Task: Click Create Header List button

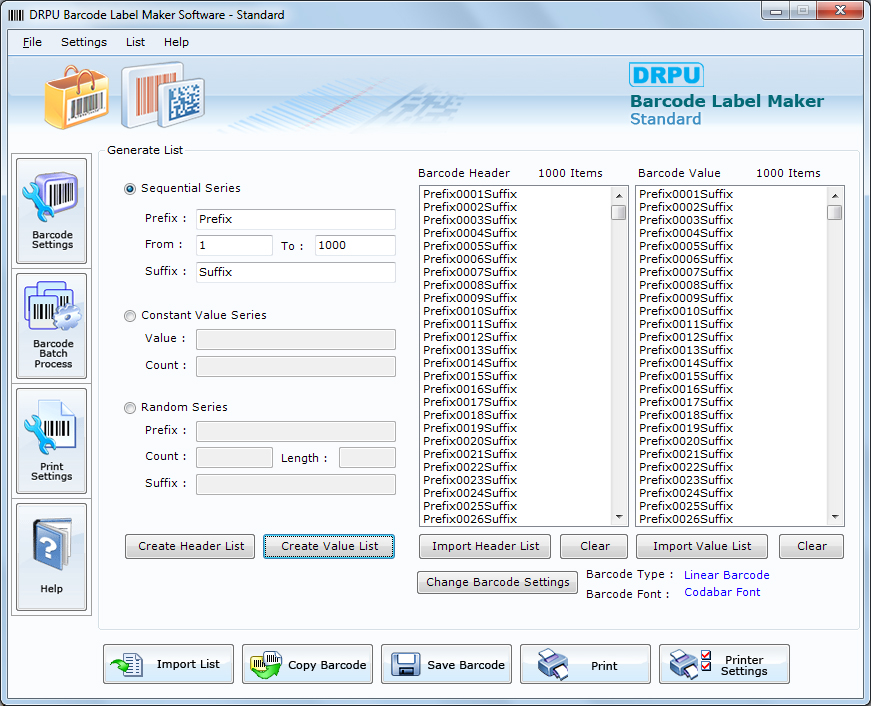Action: point(190,547)
